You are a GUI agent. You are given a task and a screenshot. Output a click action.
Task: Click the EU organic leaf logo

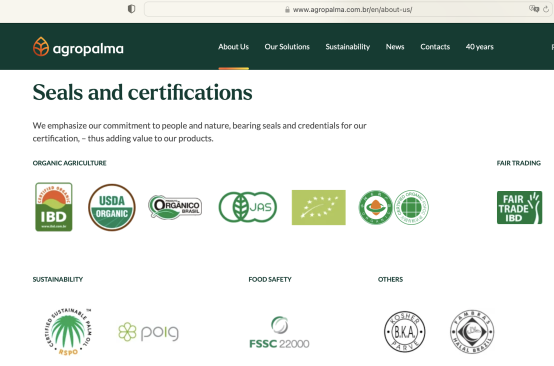[x=319, y=207]
